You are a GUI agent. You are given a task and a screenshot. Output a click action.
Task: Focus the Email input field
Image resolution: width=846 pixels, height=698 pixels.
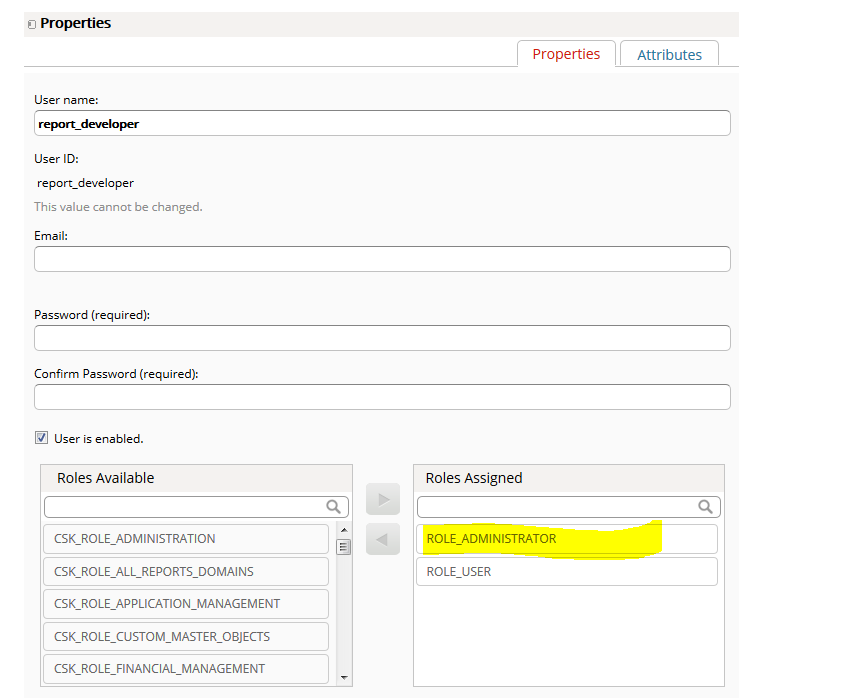(382, 259)
